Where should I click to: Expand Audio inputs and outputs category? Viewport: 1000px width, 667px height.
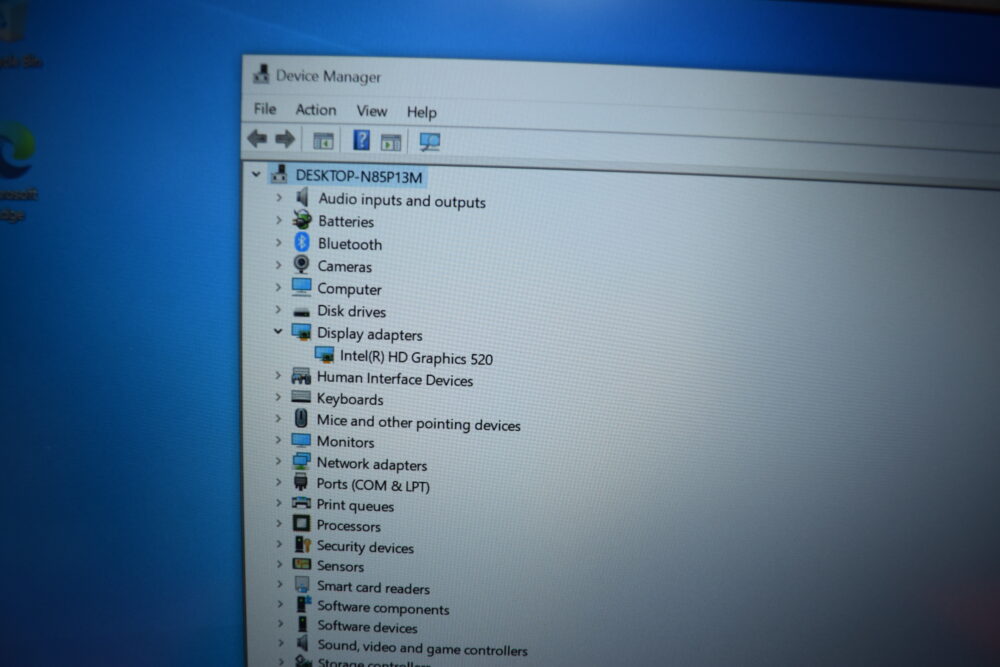279,198
